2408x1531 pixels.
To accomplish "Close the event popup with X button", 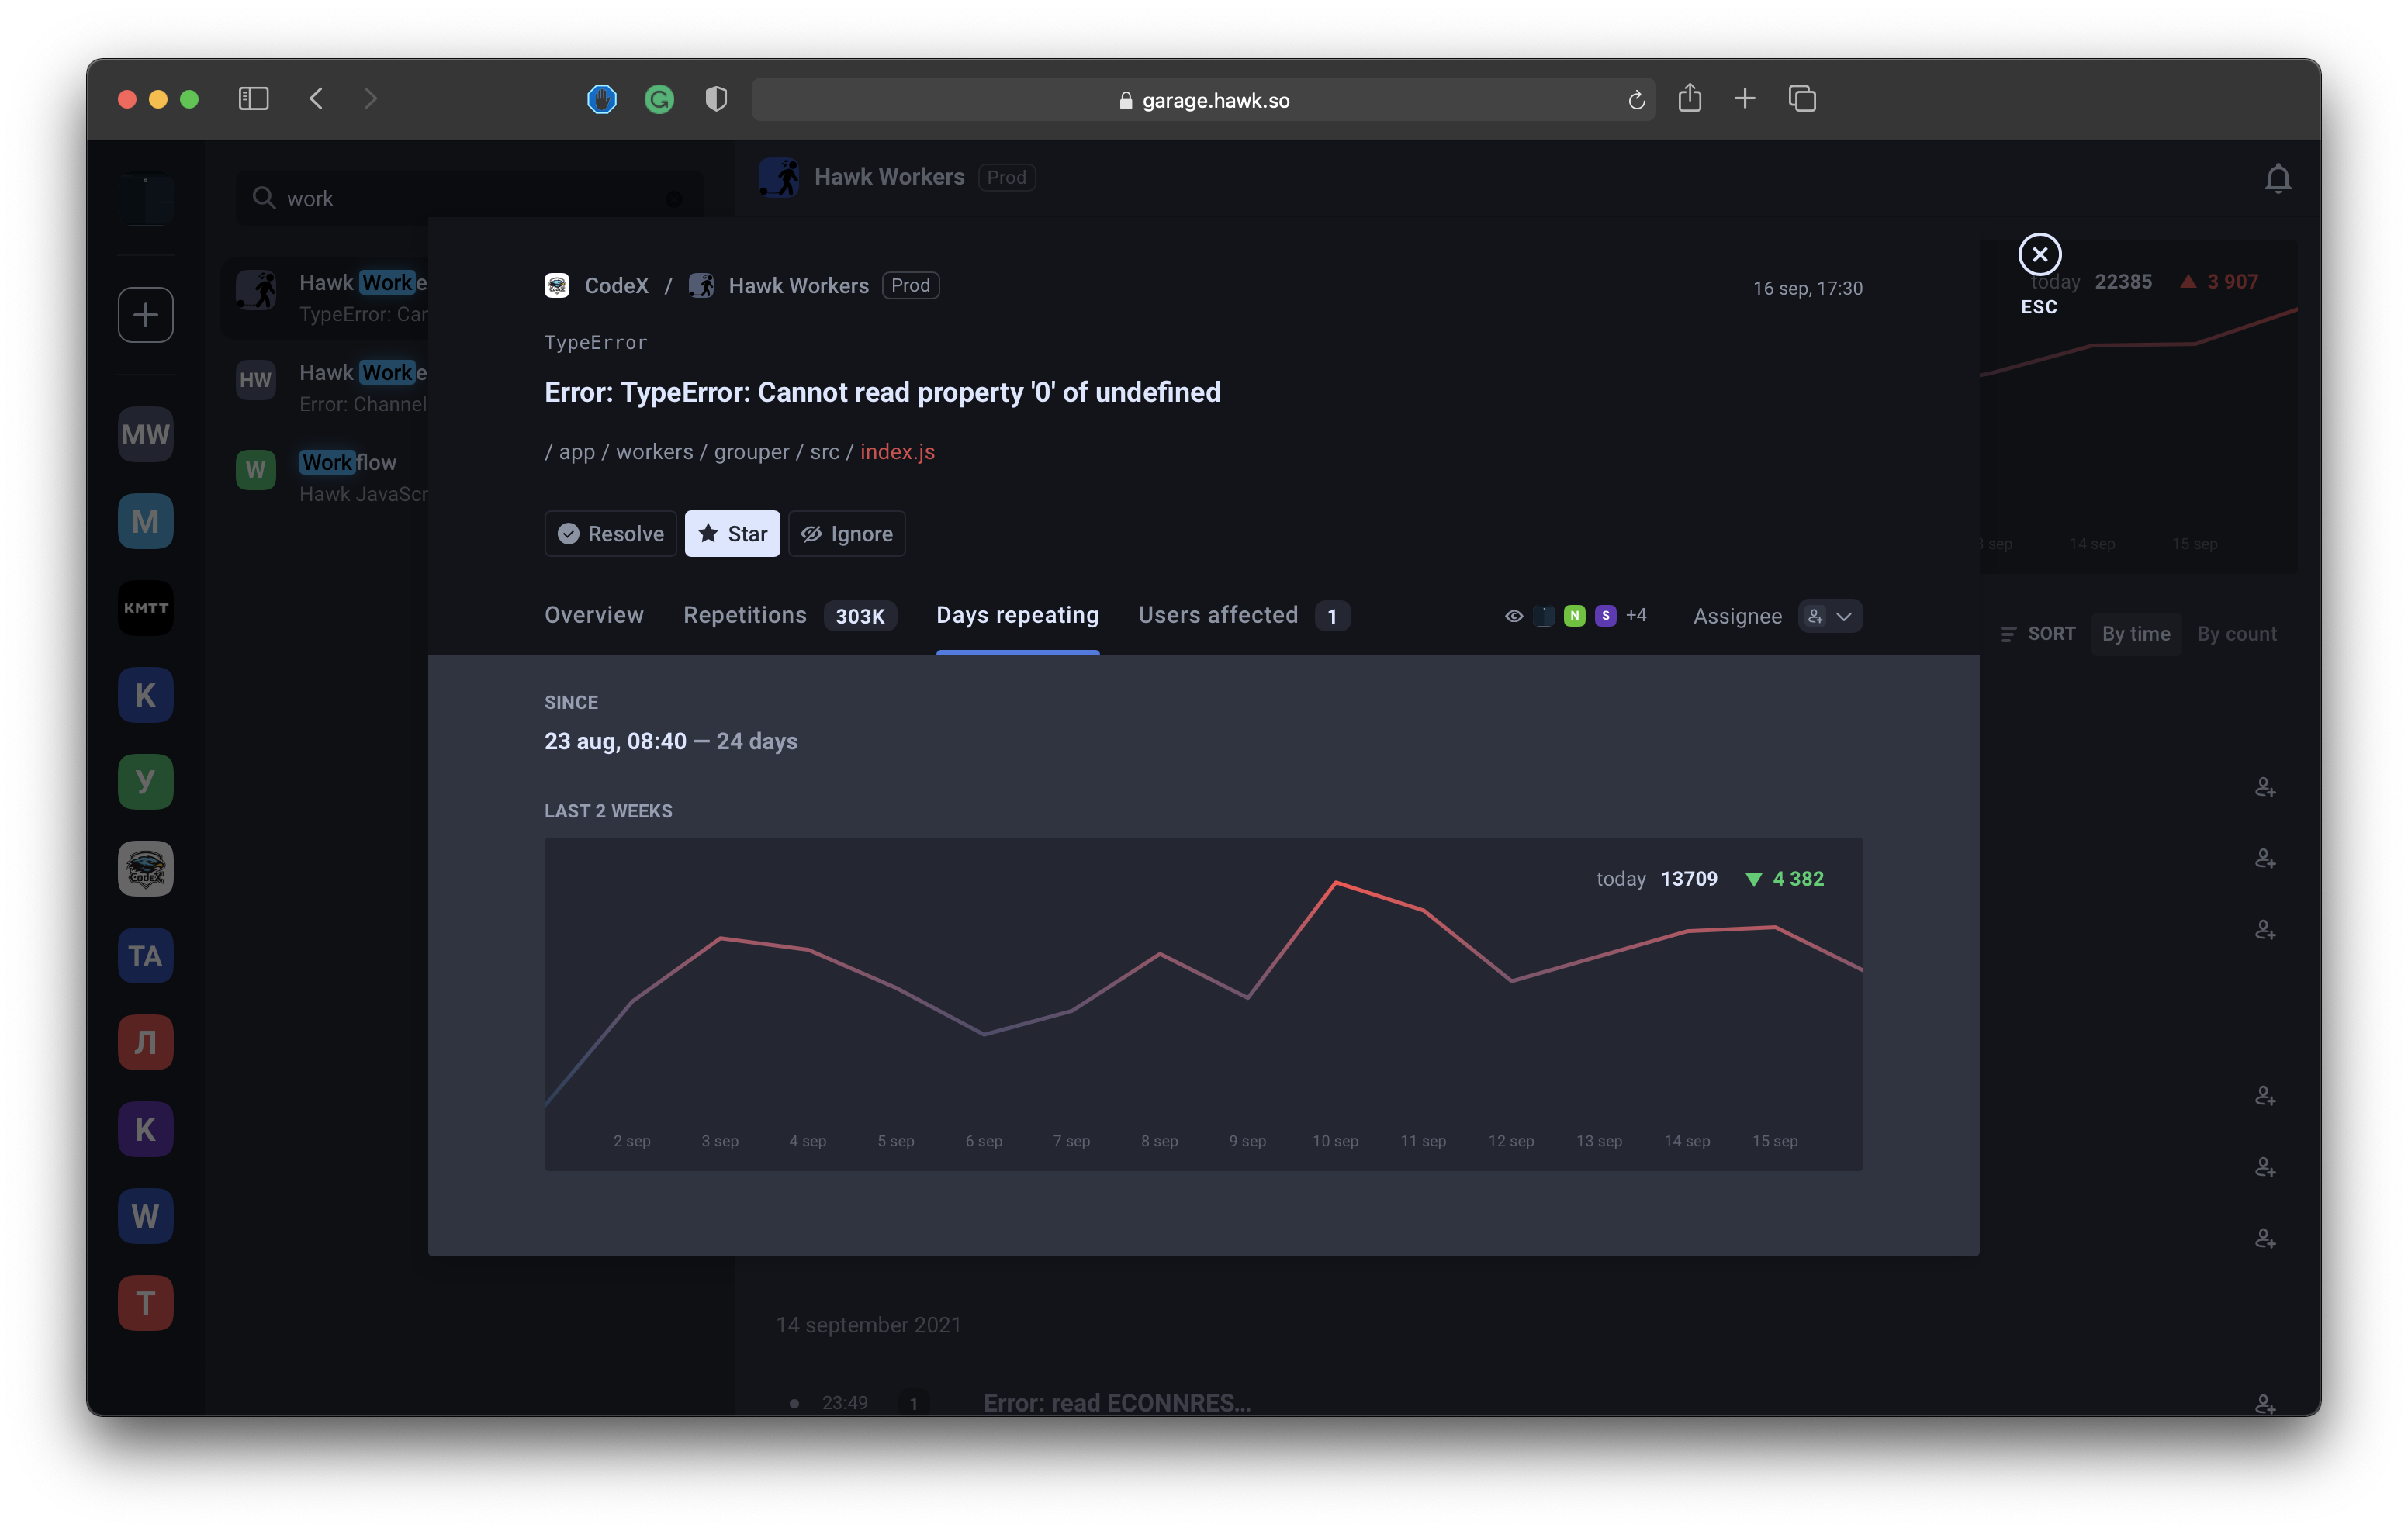I will coord(2039,254).
